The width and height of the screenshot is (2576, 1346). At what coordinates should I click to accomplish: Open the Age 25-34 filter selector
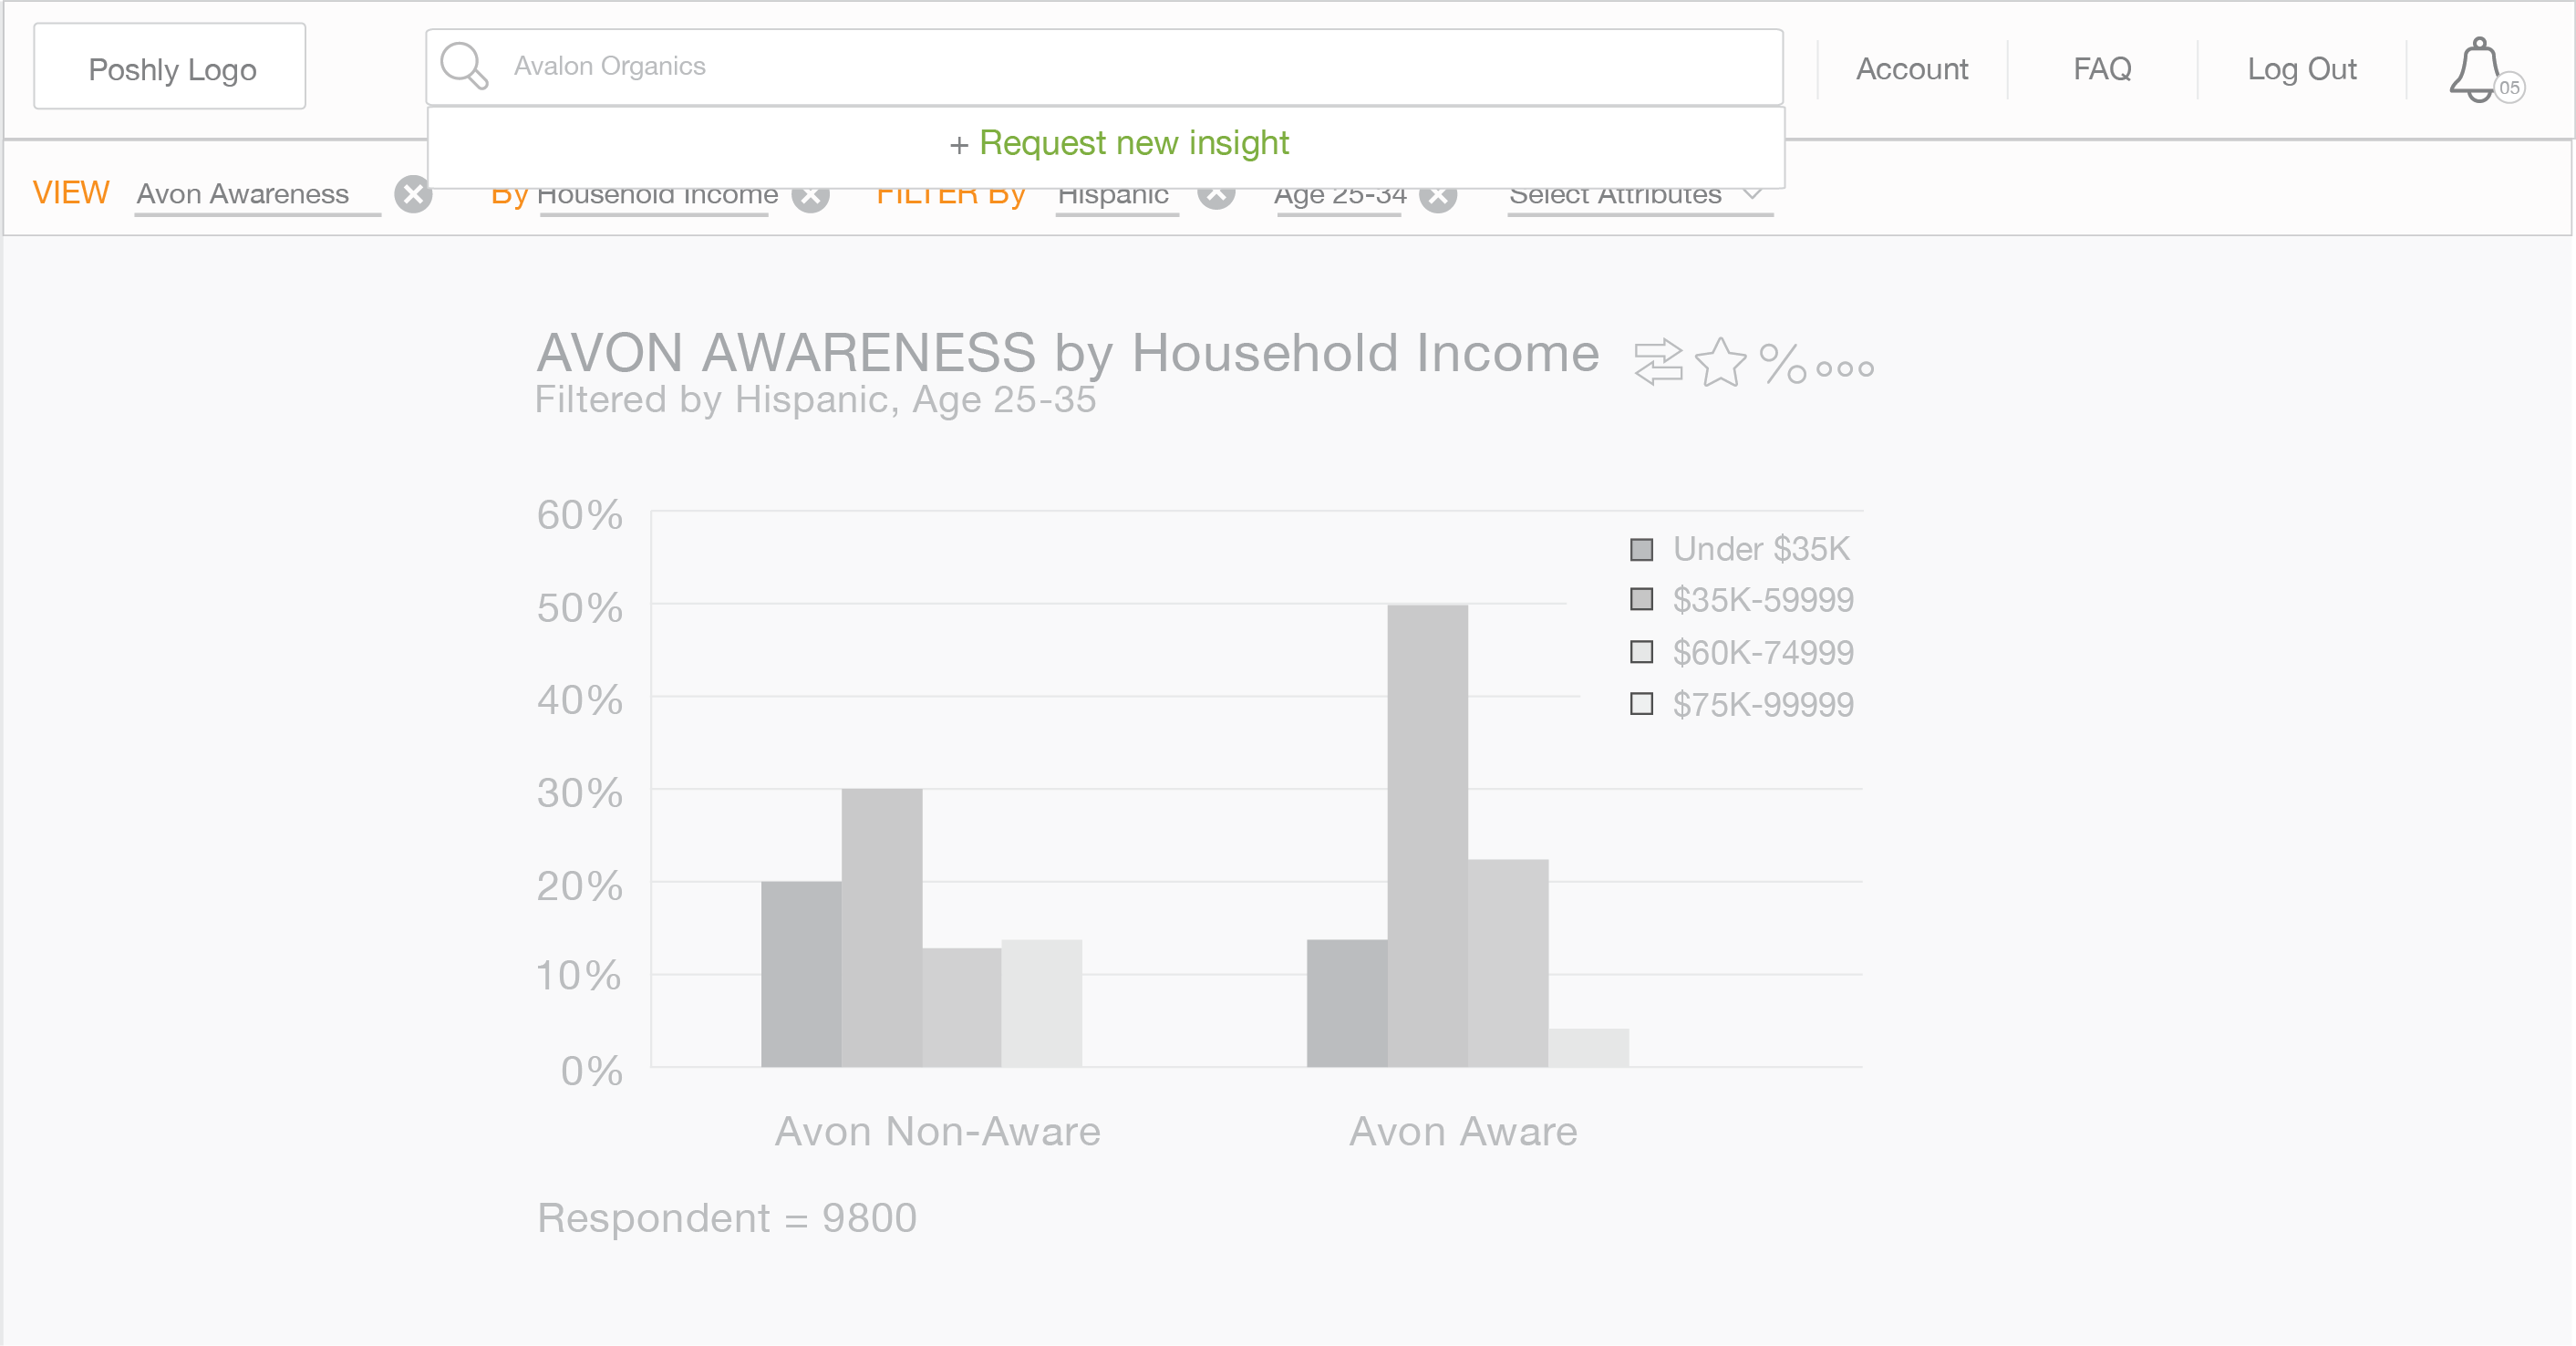pos(1340,198)
